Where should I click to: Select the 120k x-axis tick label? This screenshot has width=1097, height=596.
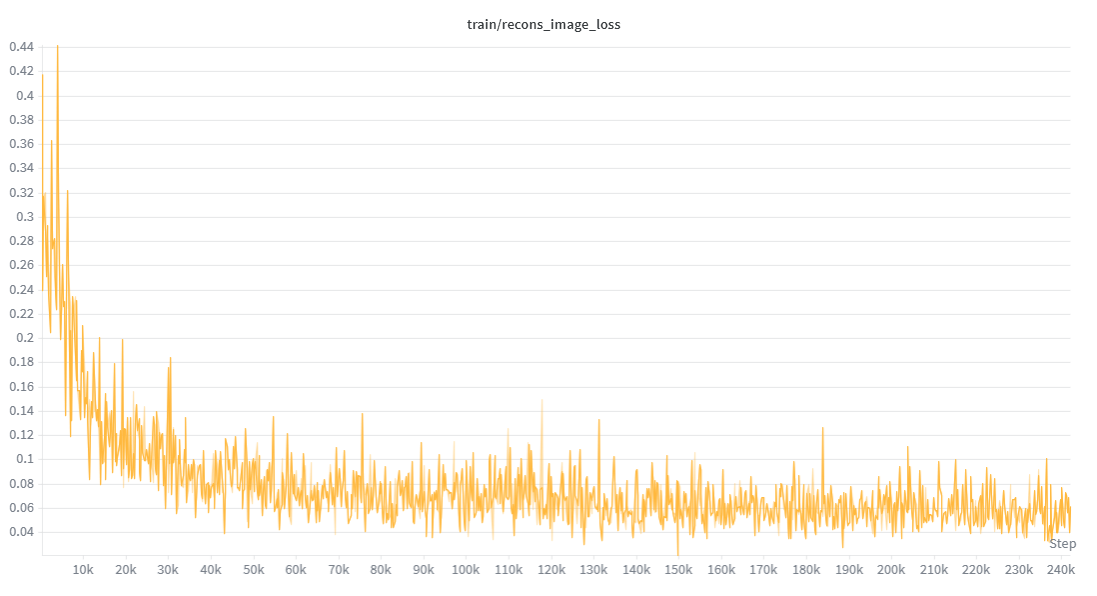coord(550,570)
